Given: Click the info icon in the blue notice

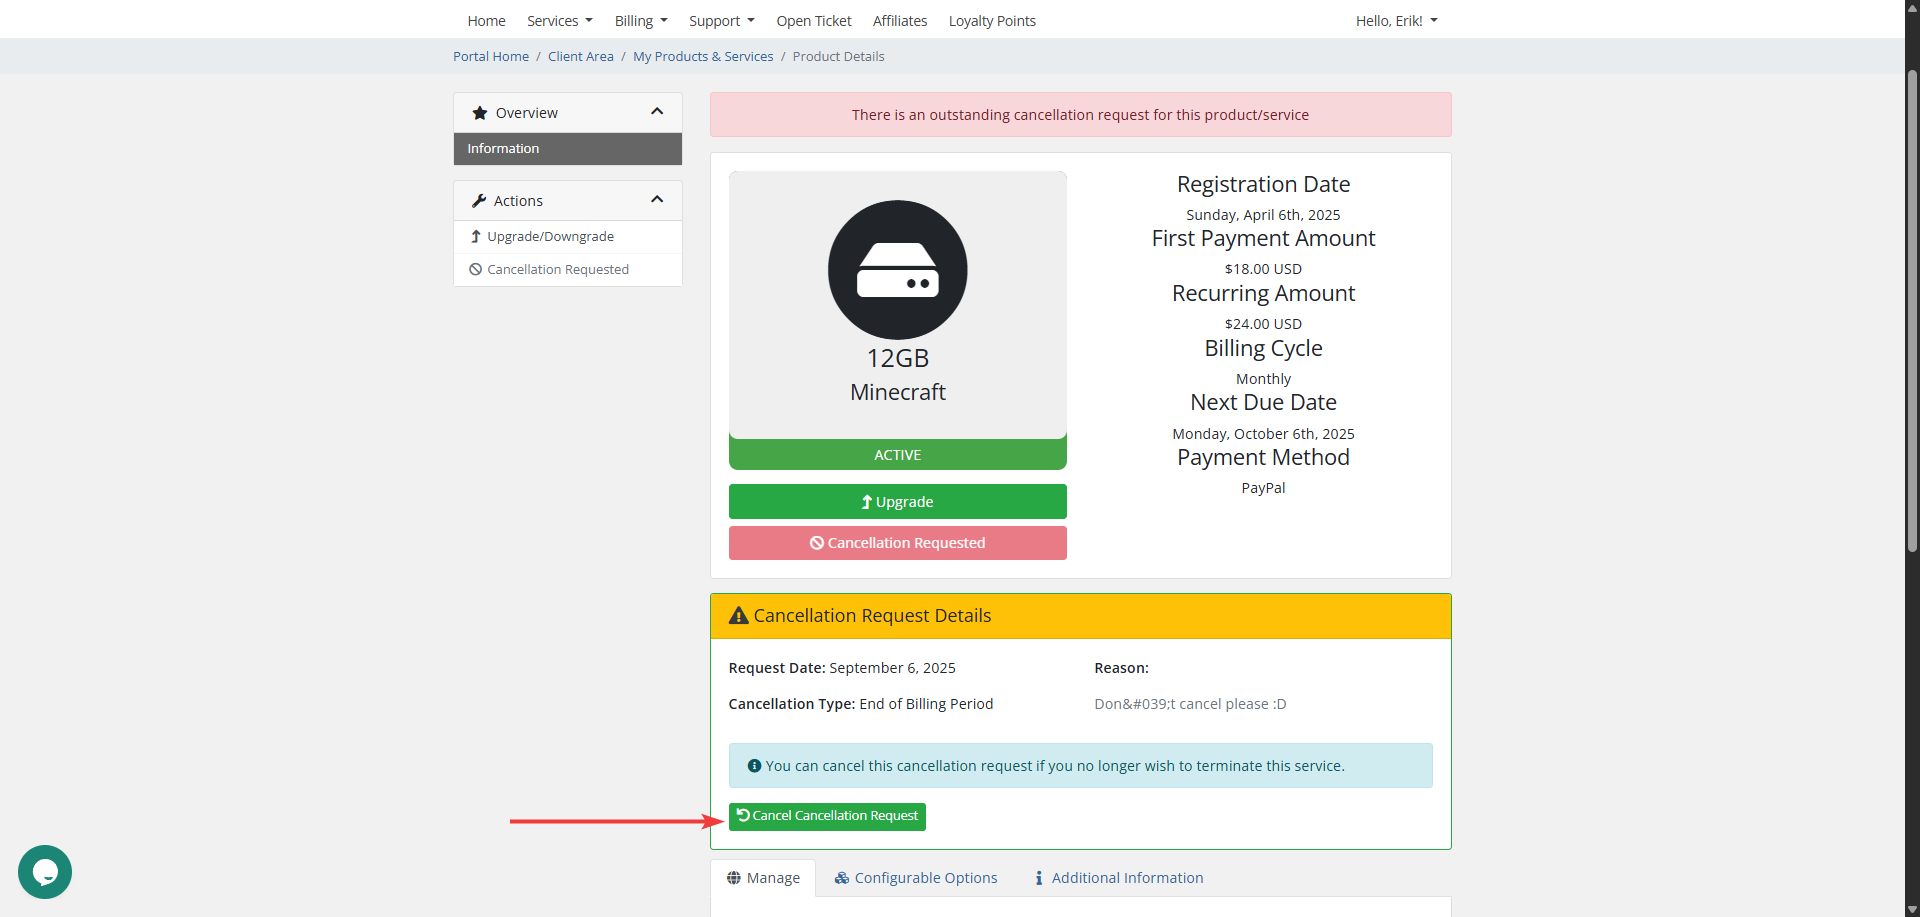Looking at the screenshot, I should (x=754, y=766).
